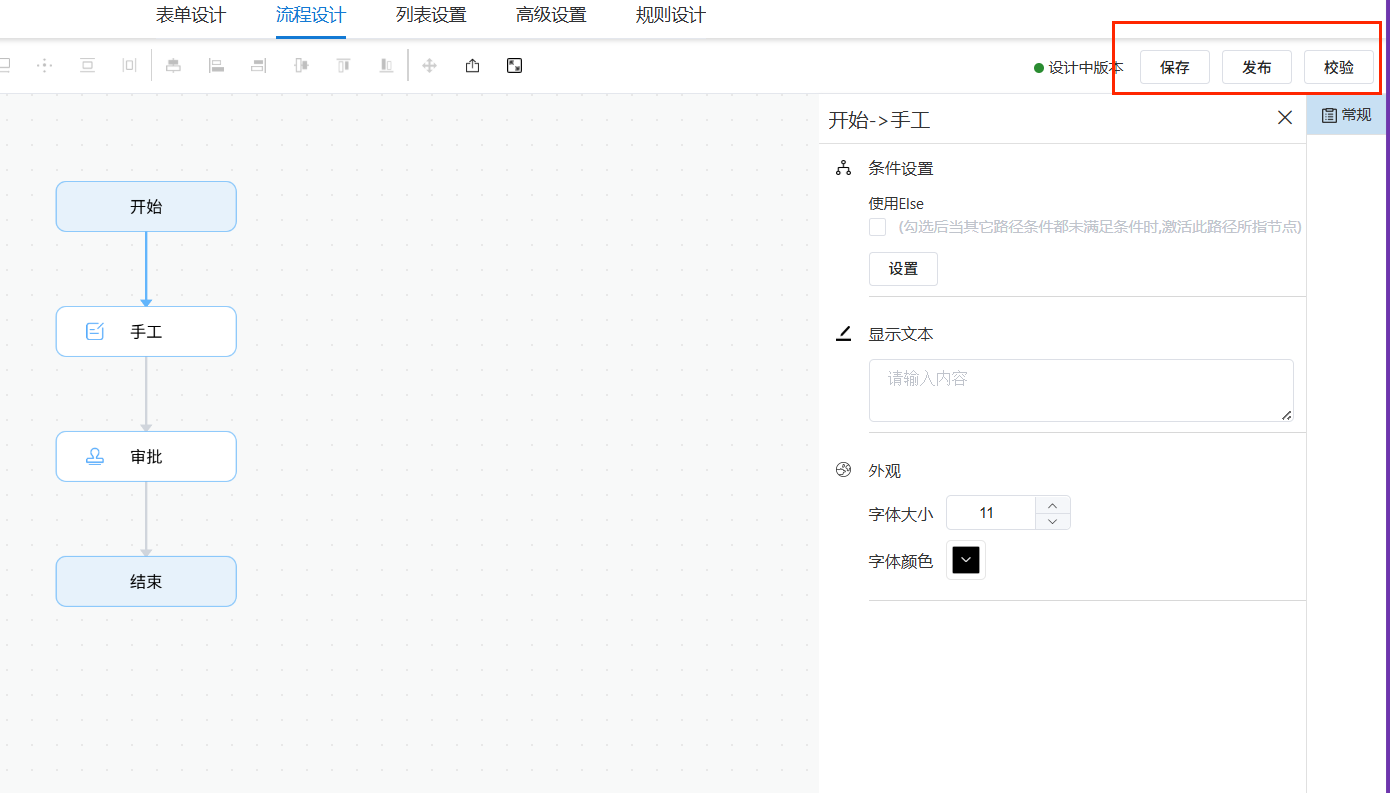Open the 高级设置 tab
This screenshot has width=1390, height=793.
pos(551,15)
